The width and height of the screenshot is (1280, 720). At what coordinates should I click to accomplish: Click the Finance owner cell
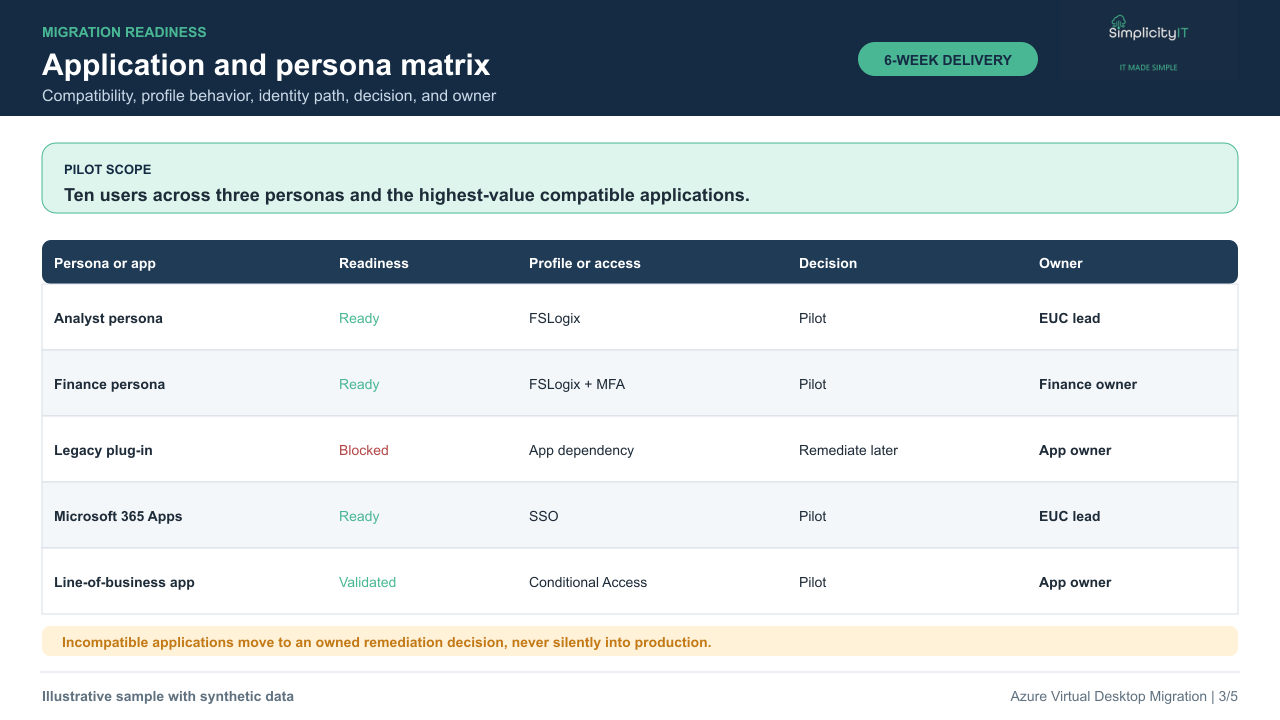(1088, 384)
